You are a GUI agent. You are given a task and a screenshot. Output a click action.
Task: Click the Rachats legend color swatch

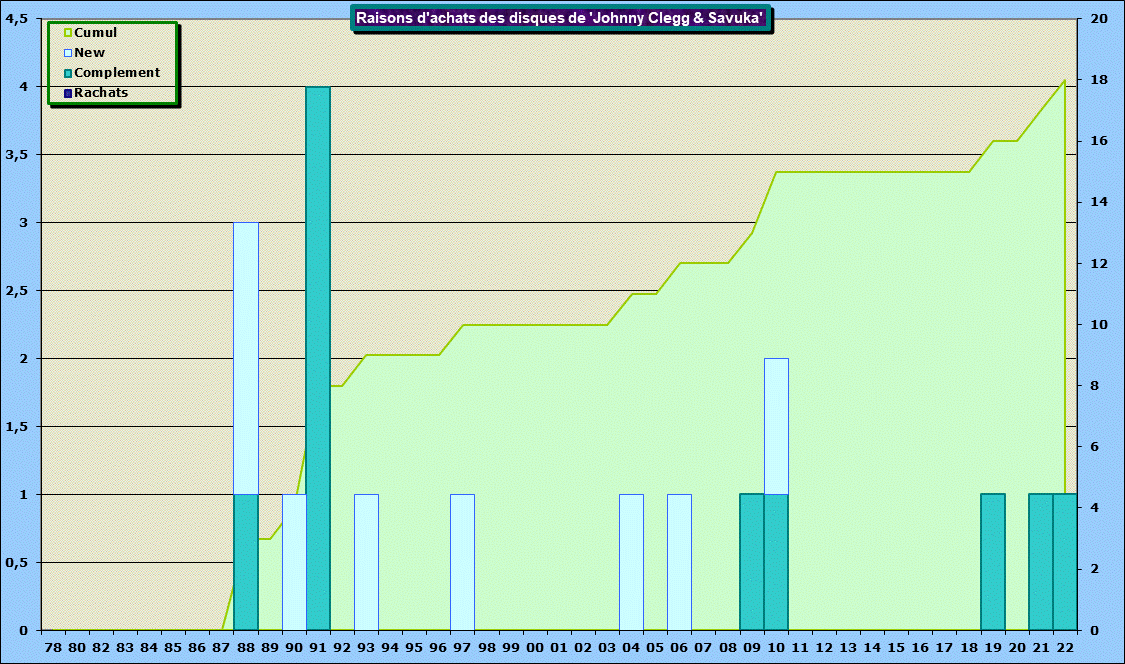click(68, 93)
